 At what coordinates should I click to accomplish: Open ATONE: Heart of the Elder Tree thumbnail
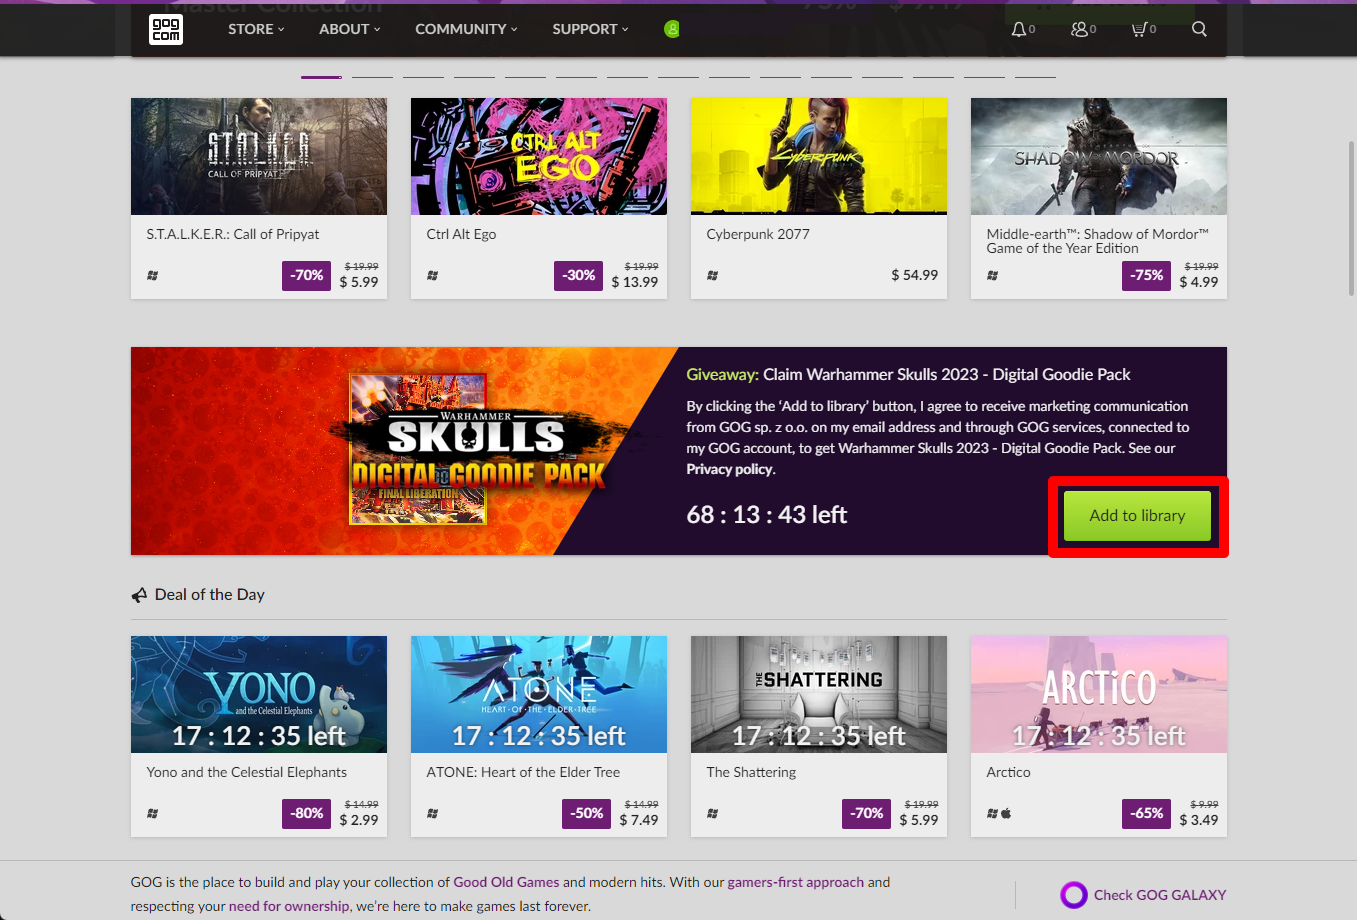539,694
